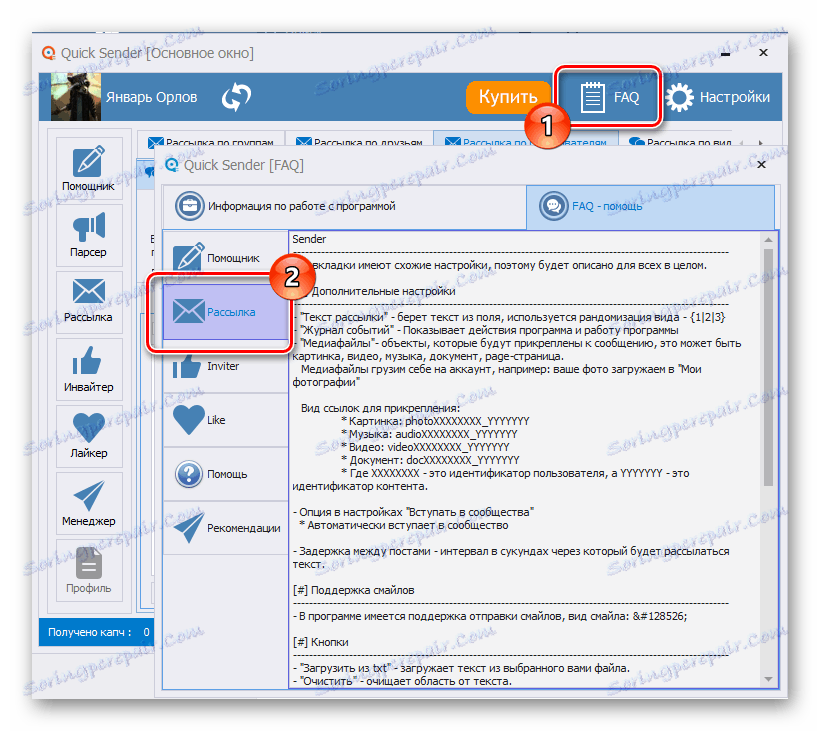
Task: Select the FAQ - помощь tab
Action: click(650, 207)
